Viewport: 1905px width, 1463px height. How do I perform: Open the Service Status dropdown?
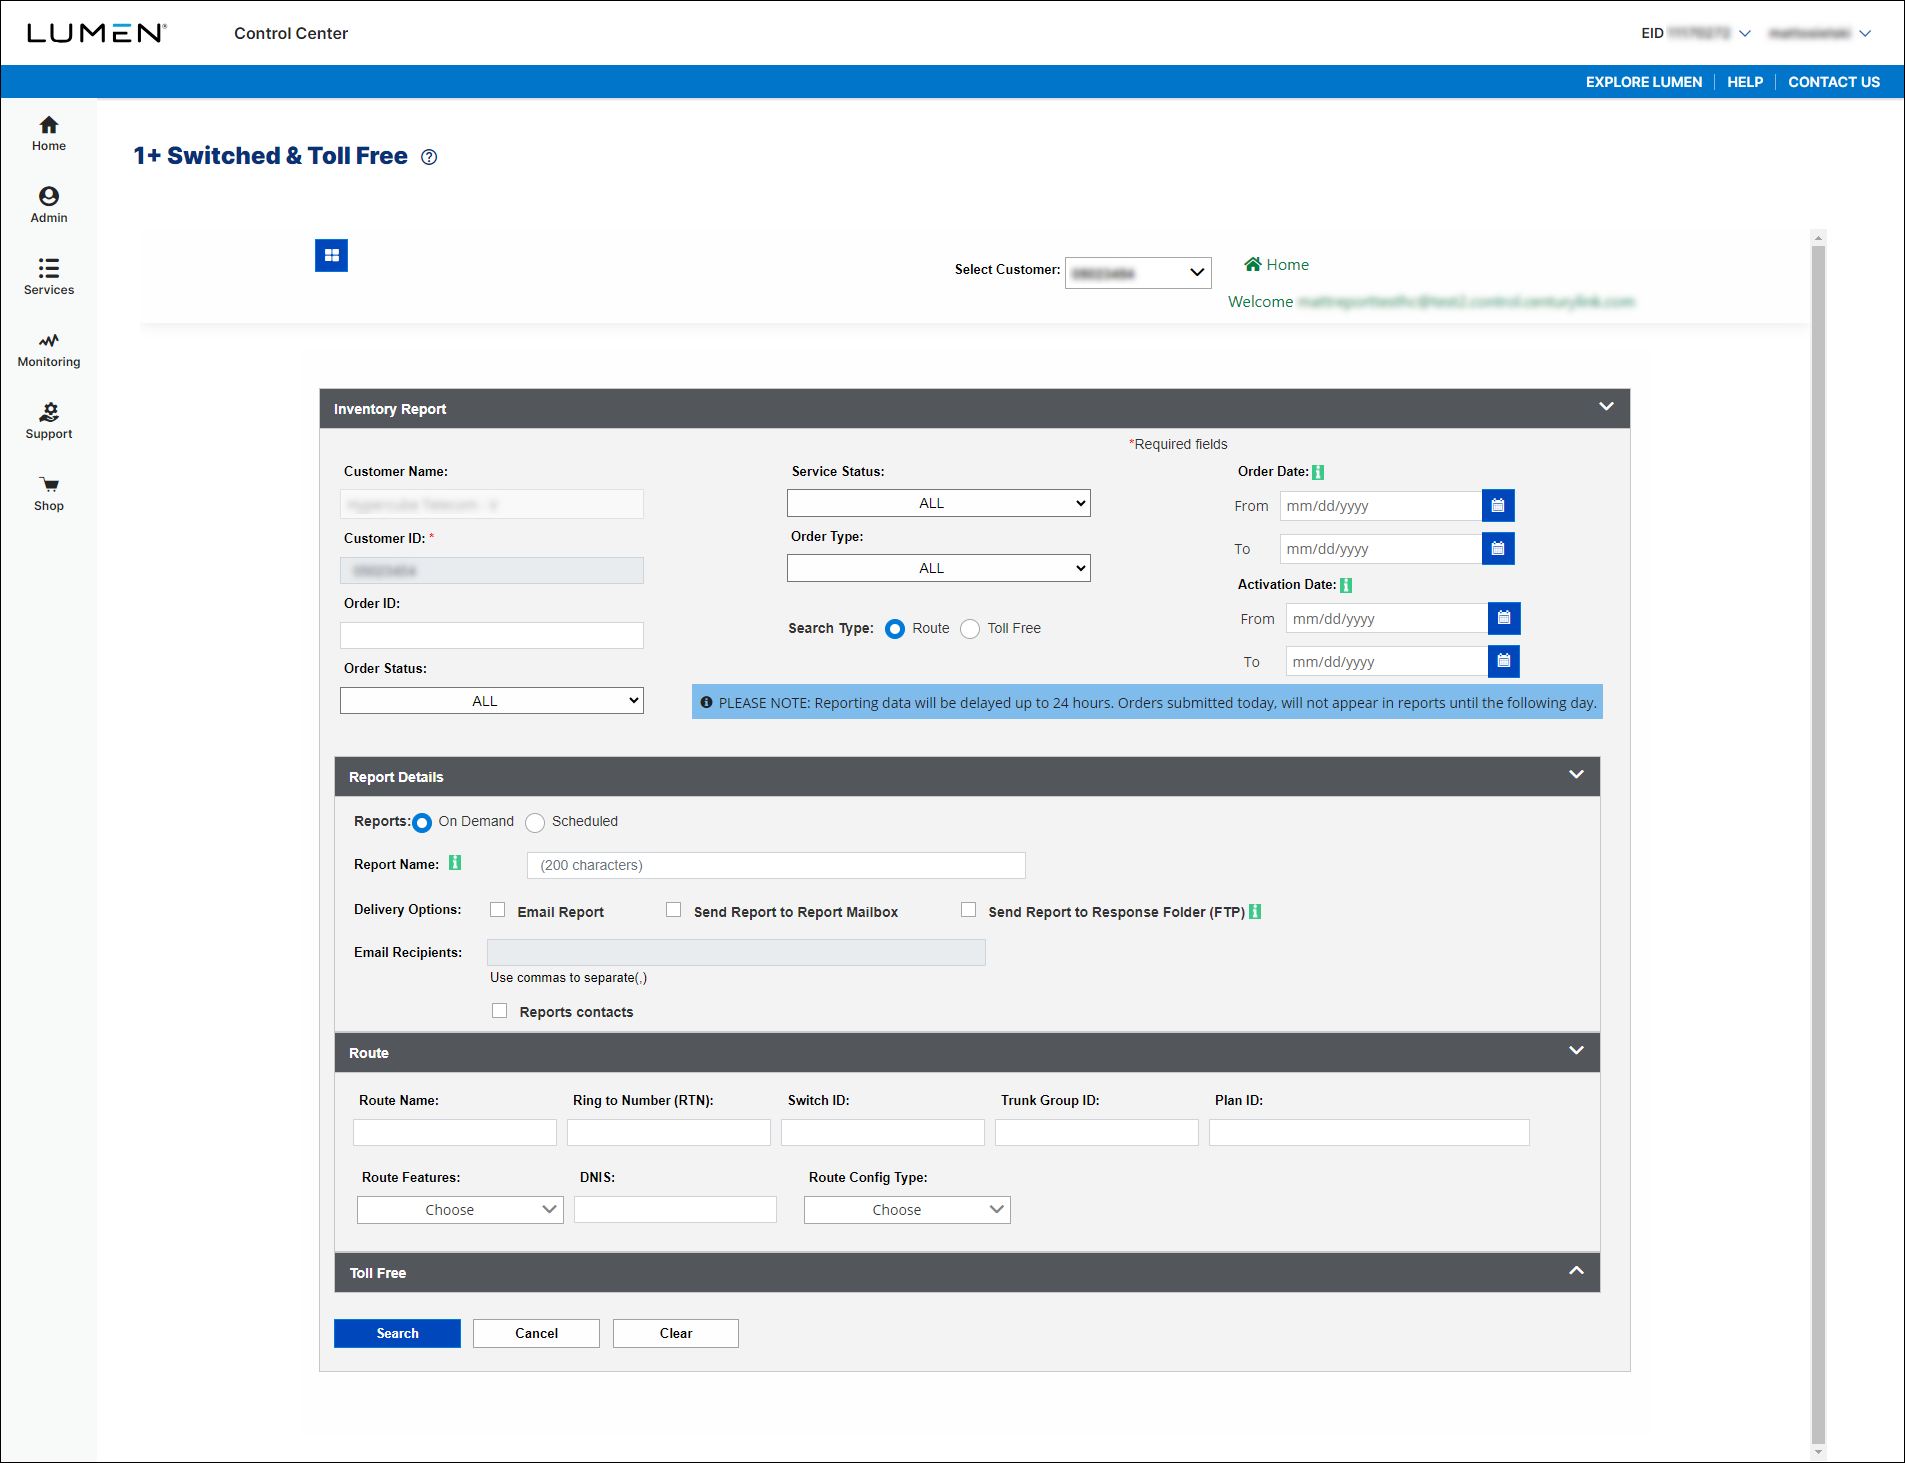pos(938,503)
